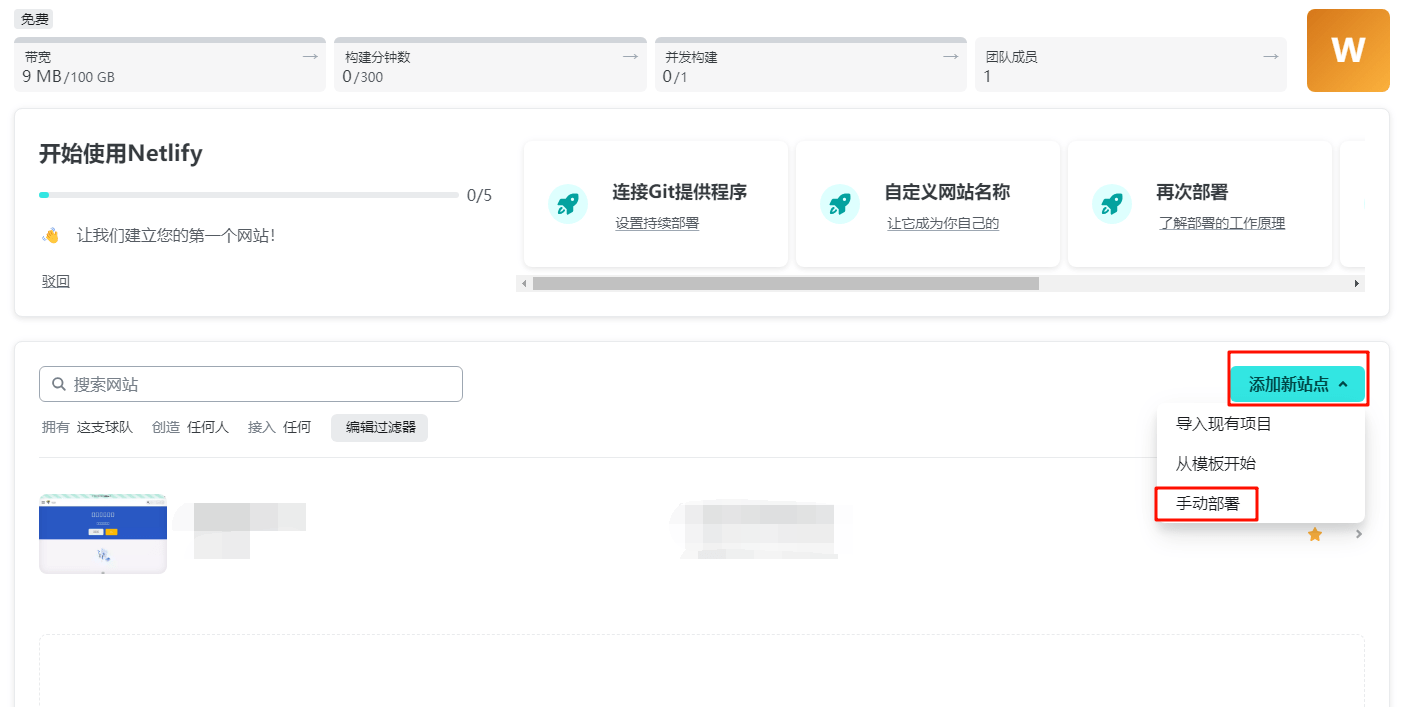Screen dimensions: 1421x707
Task: Click the arrow icon on the 团队成员 card
Action: (x=1270, y=57)
